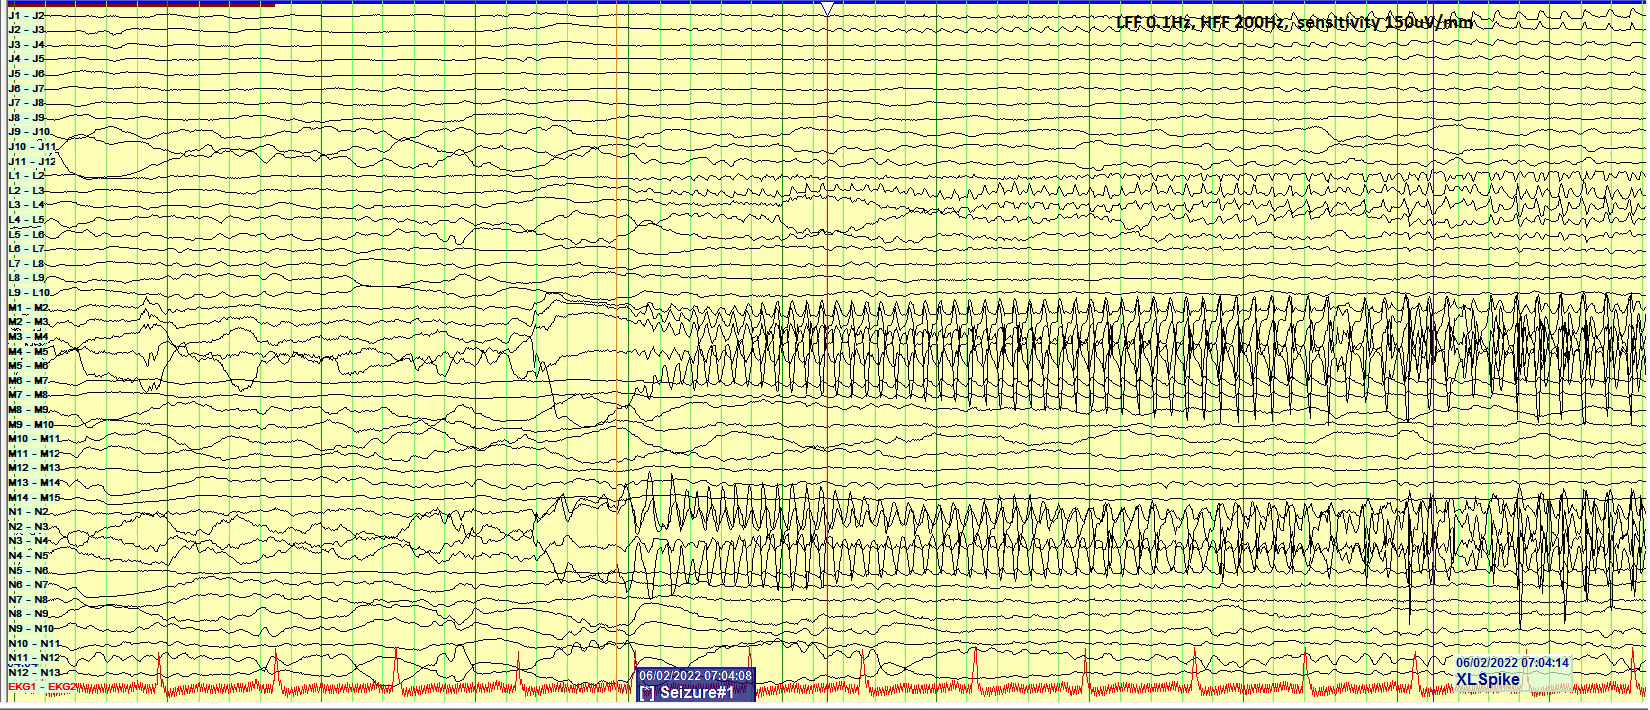Select the XL Spike annotation label

(x=1487, y=680)
